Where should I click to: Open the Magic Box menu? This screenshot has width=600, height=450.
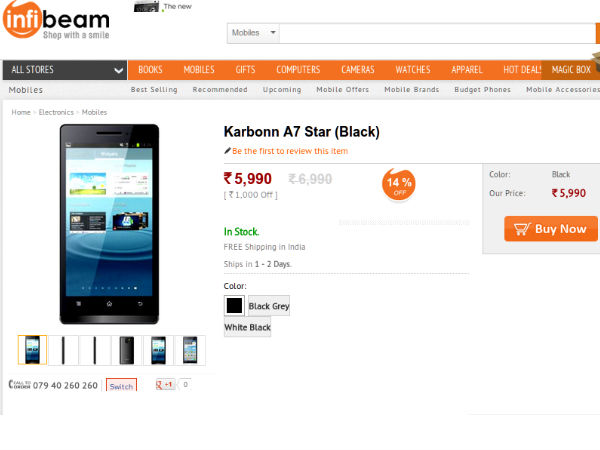(571, 70)
